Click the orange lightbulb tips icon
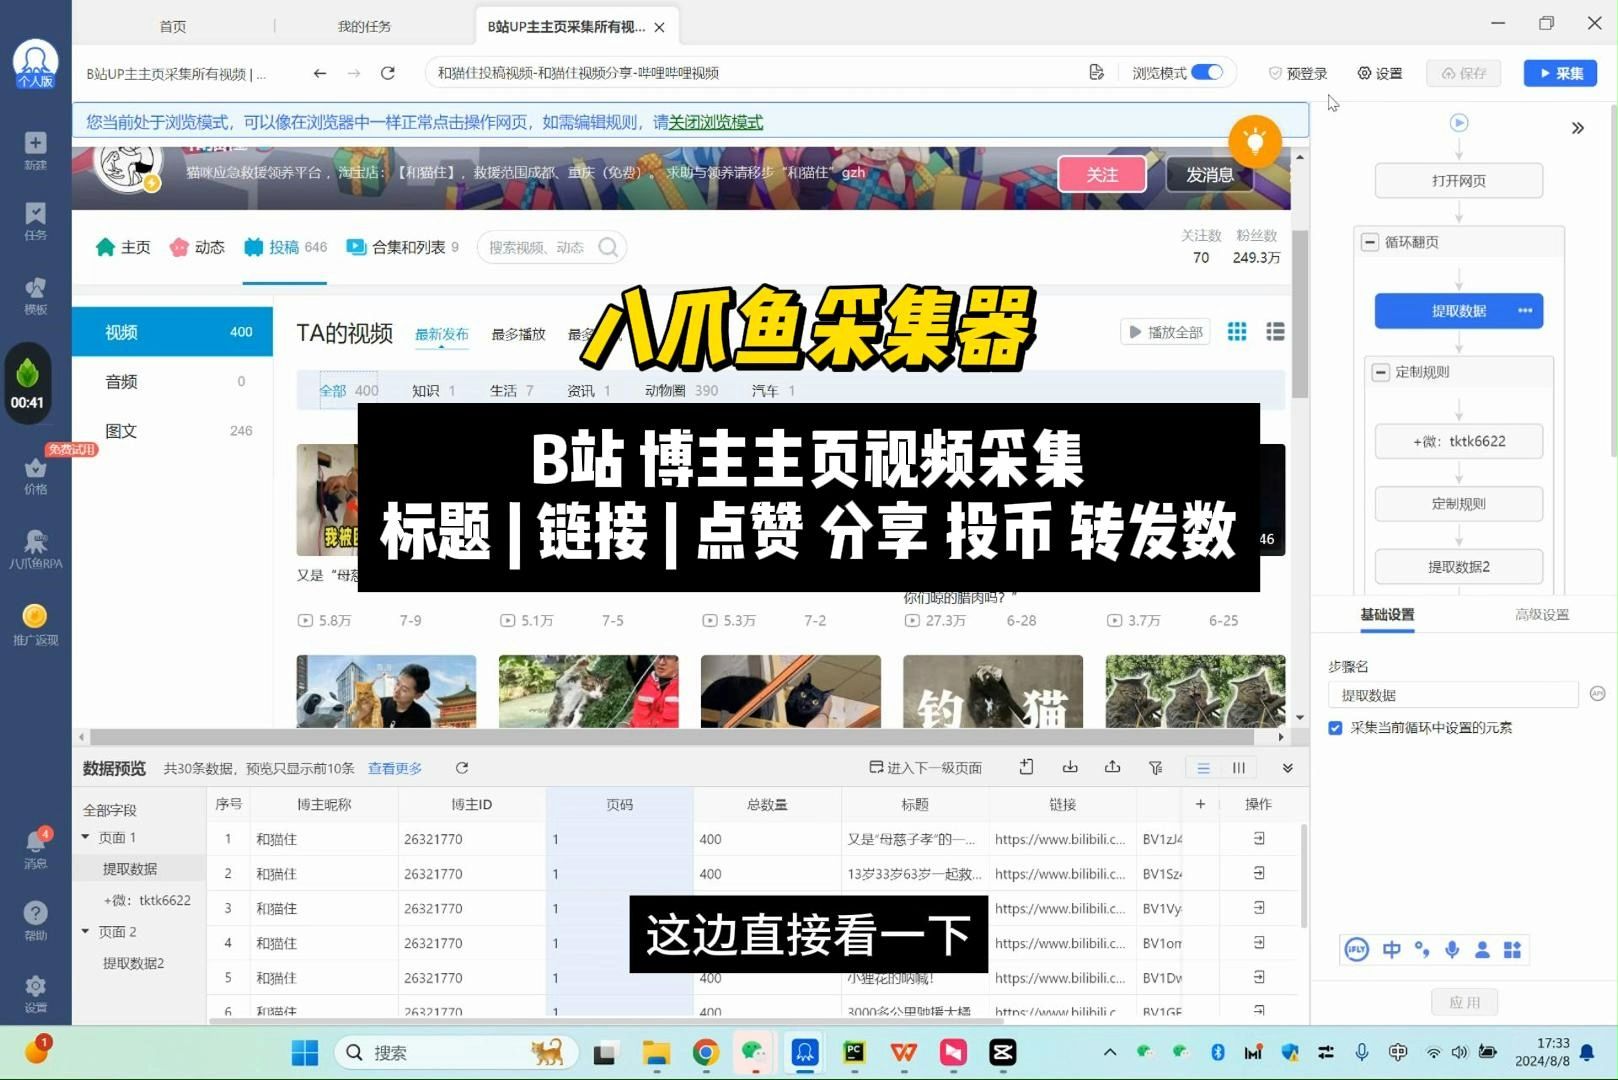The height and width of the screenshot is (1080, 1618). [x=1255, y=141]
